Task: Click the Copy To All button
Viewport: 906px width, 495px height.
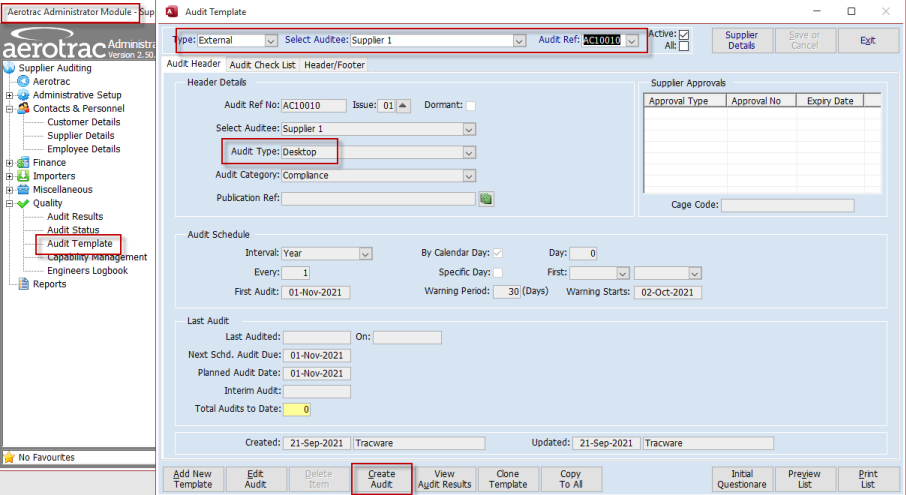Action: (571, 479)
